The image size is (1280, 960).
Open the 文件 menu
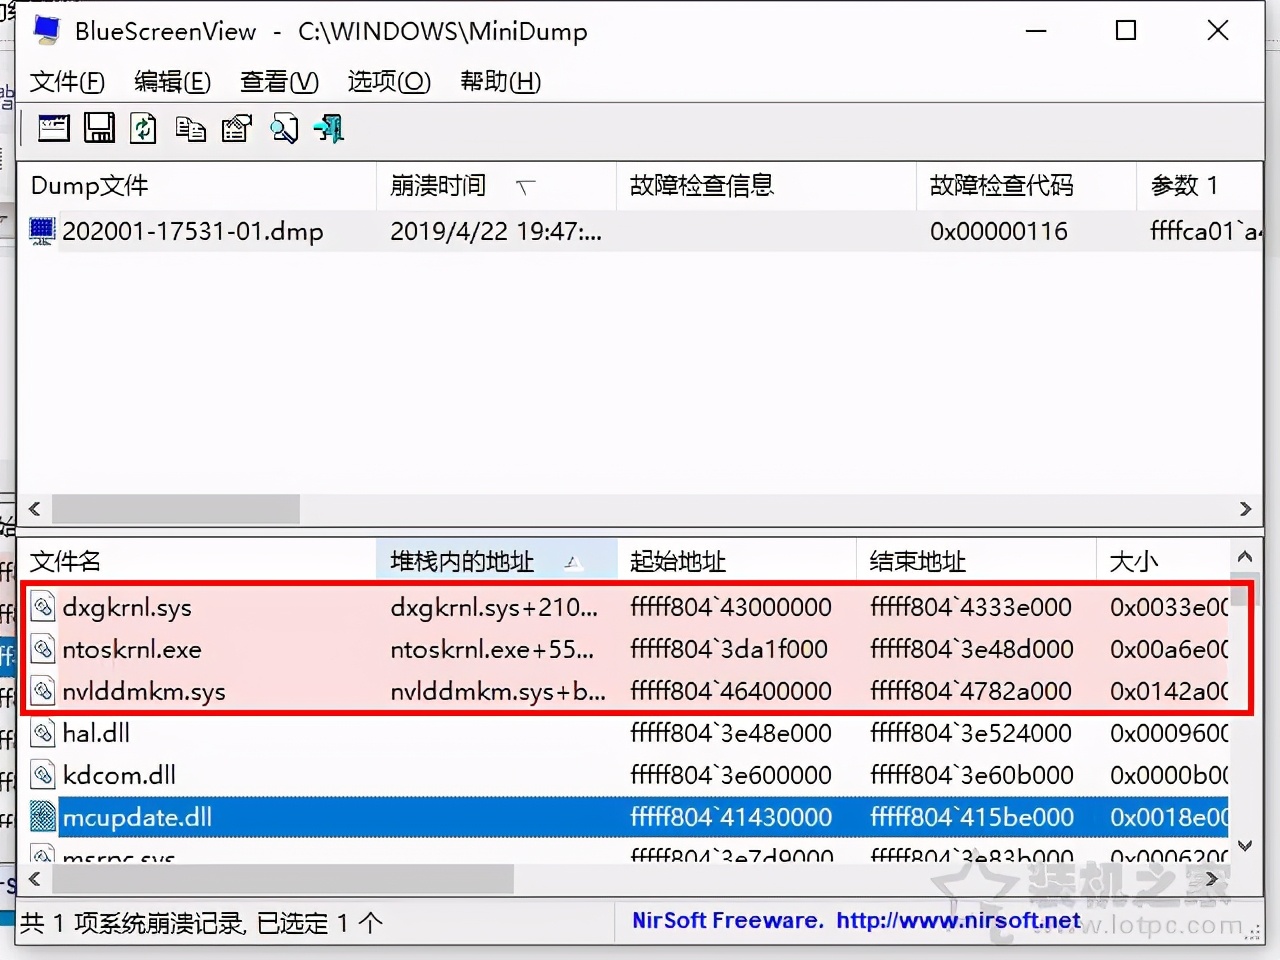(66, 82)
